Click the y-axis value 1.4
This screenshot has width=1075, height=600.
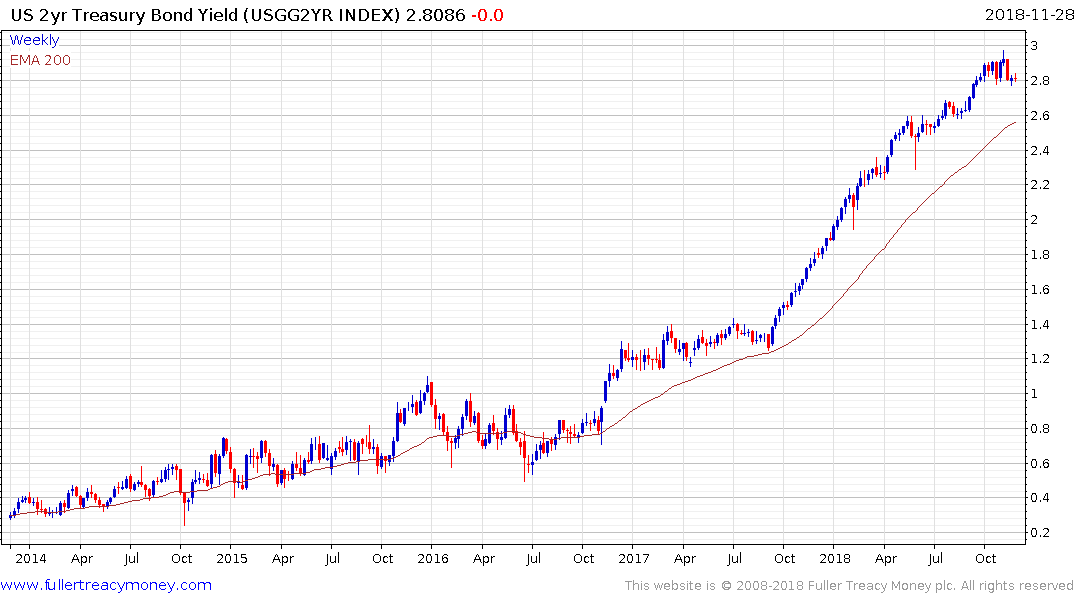pos(1039,324)
